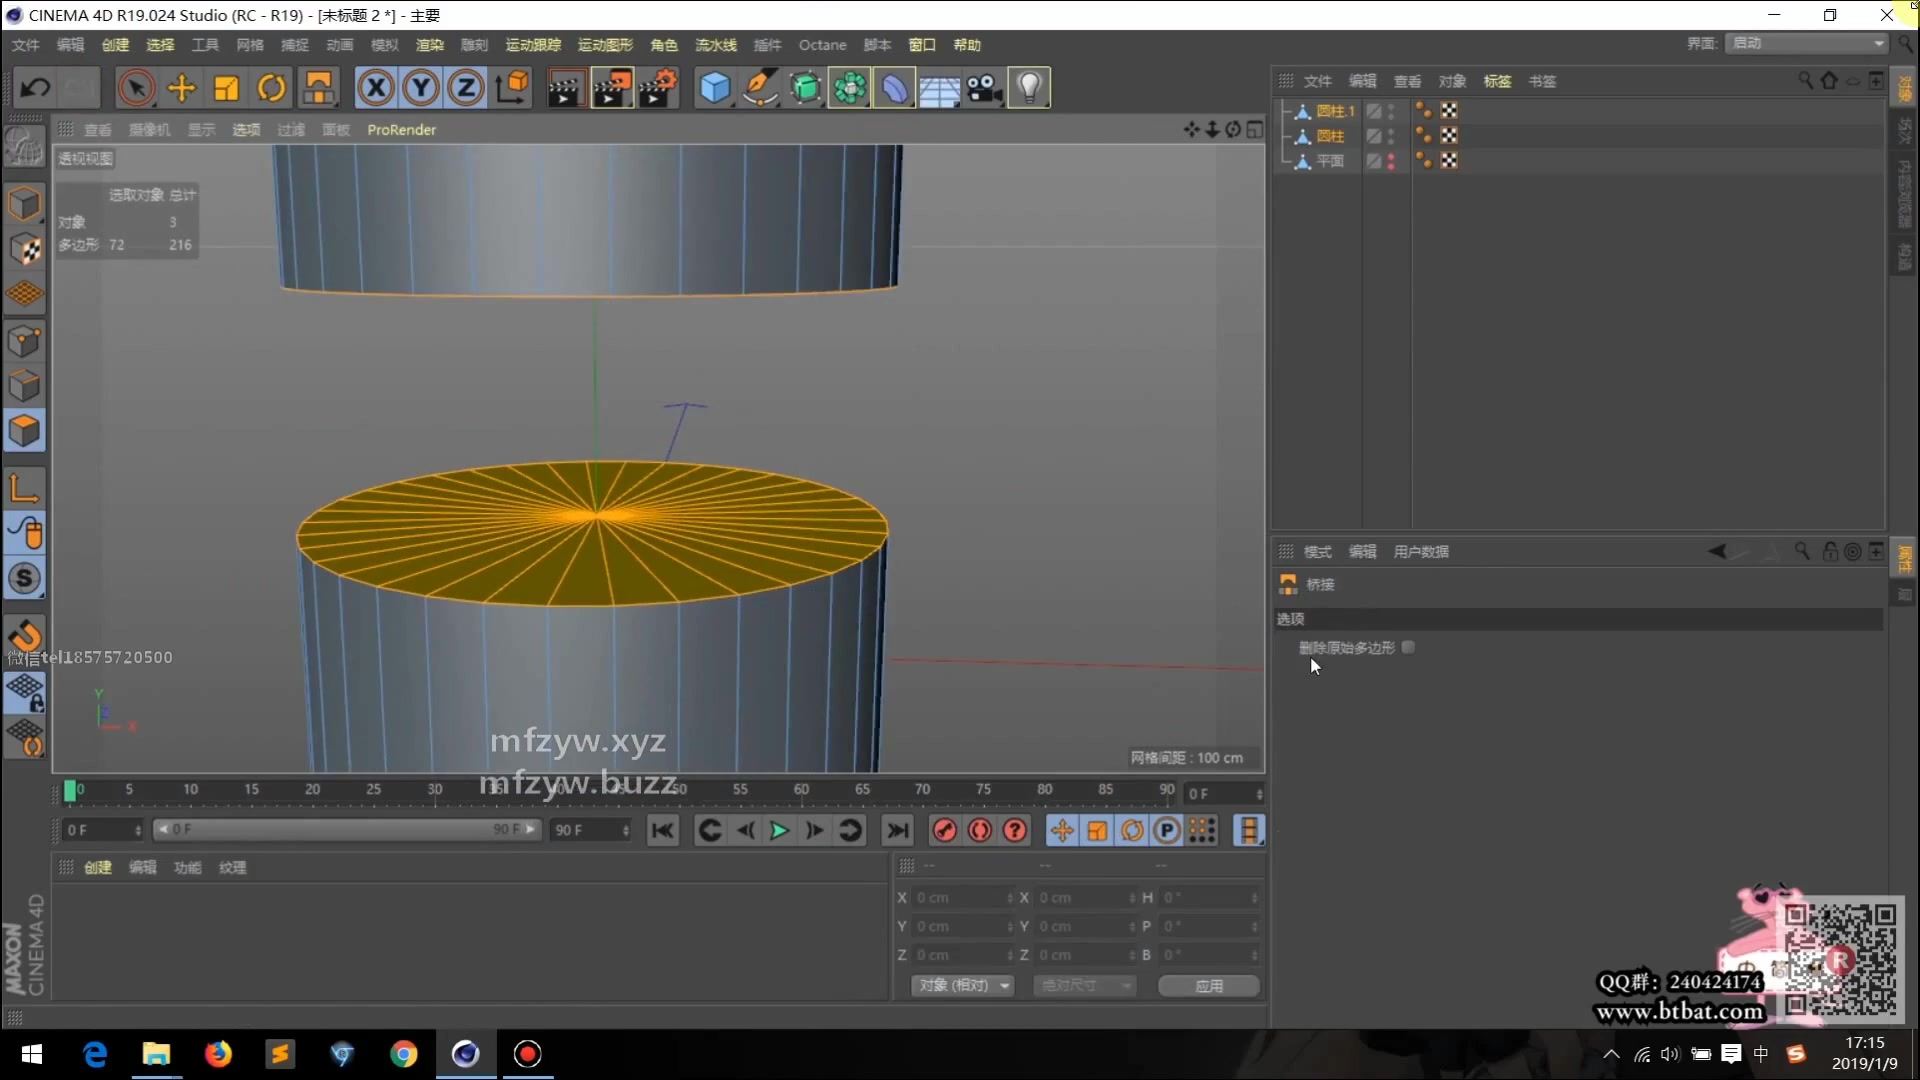Toggle visibility dots for 平面

coord(1391,161)
